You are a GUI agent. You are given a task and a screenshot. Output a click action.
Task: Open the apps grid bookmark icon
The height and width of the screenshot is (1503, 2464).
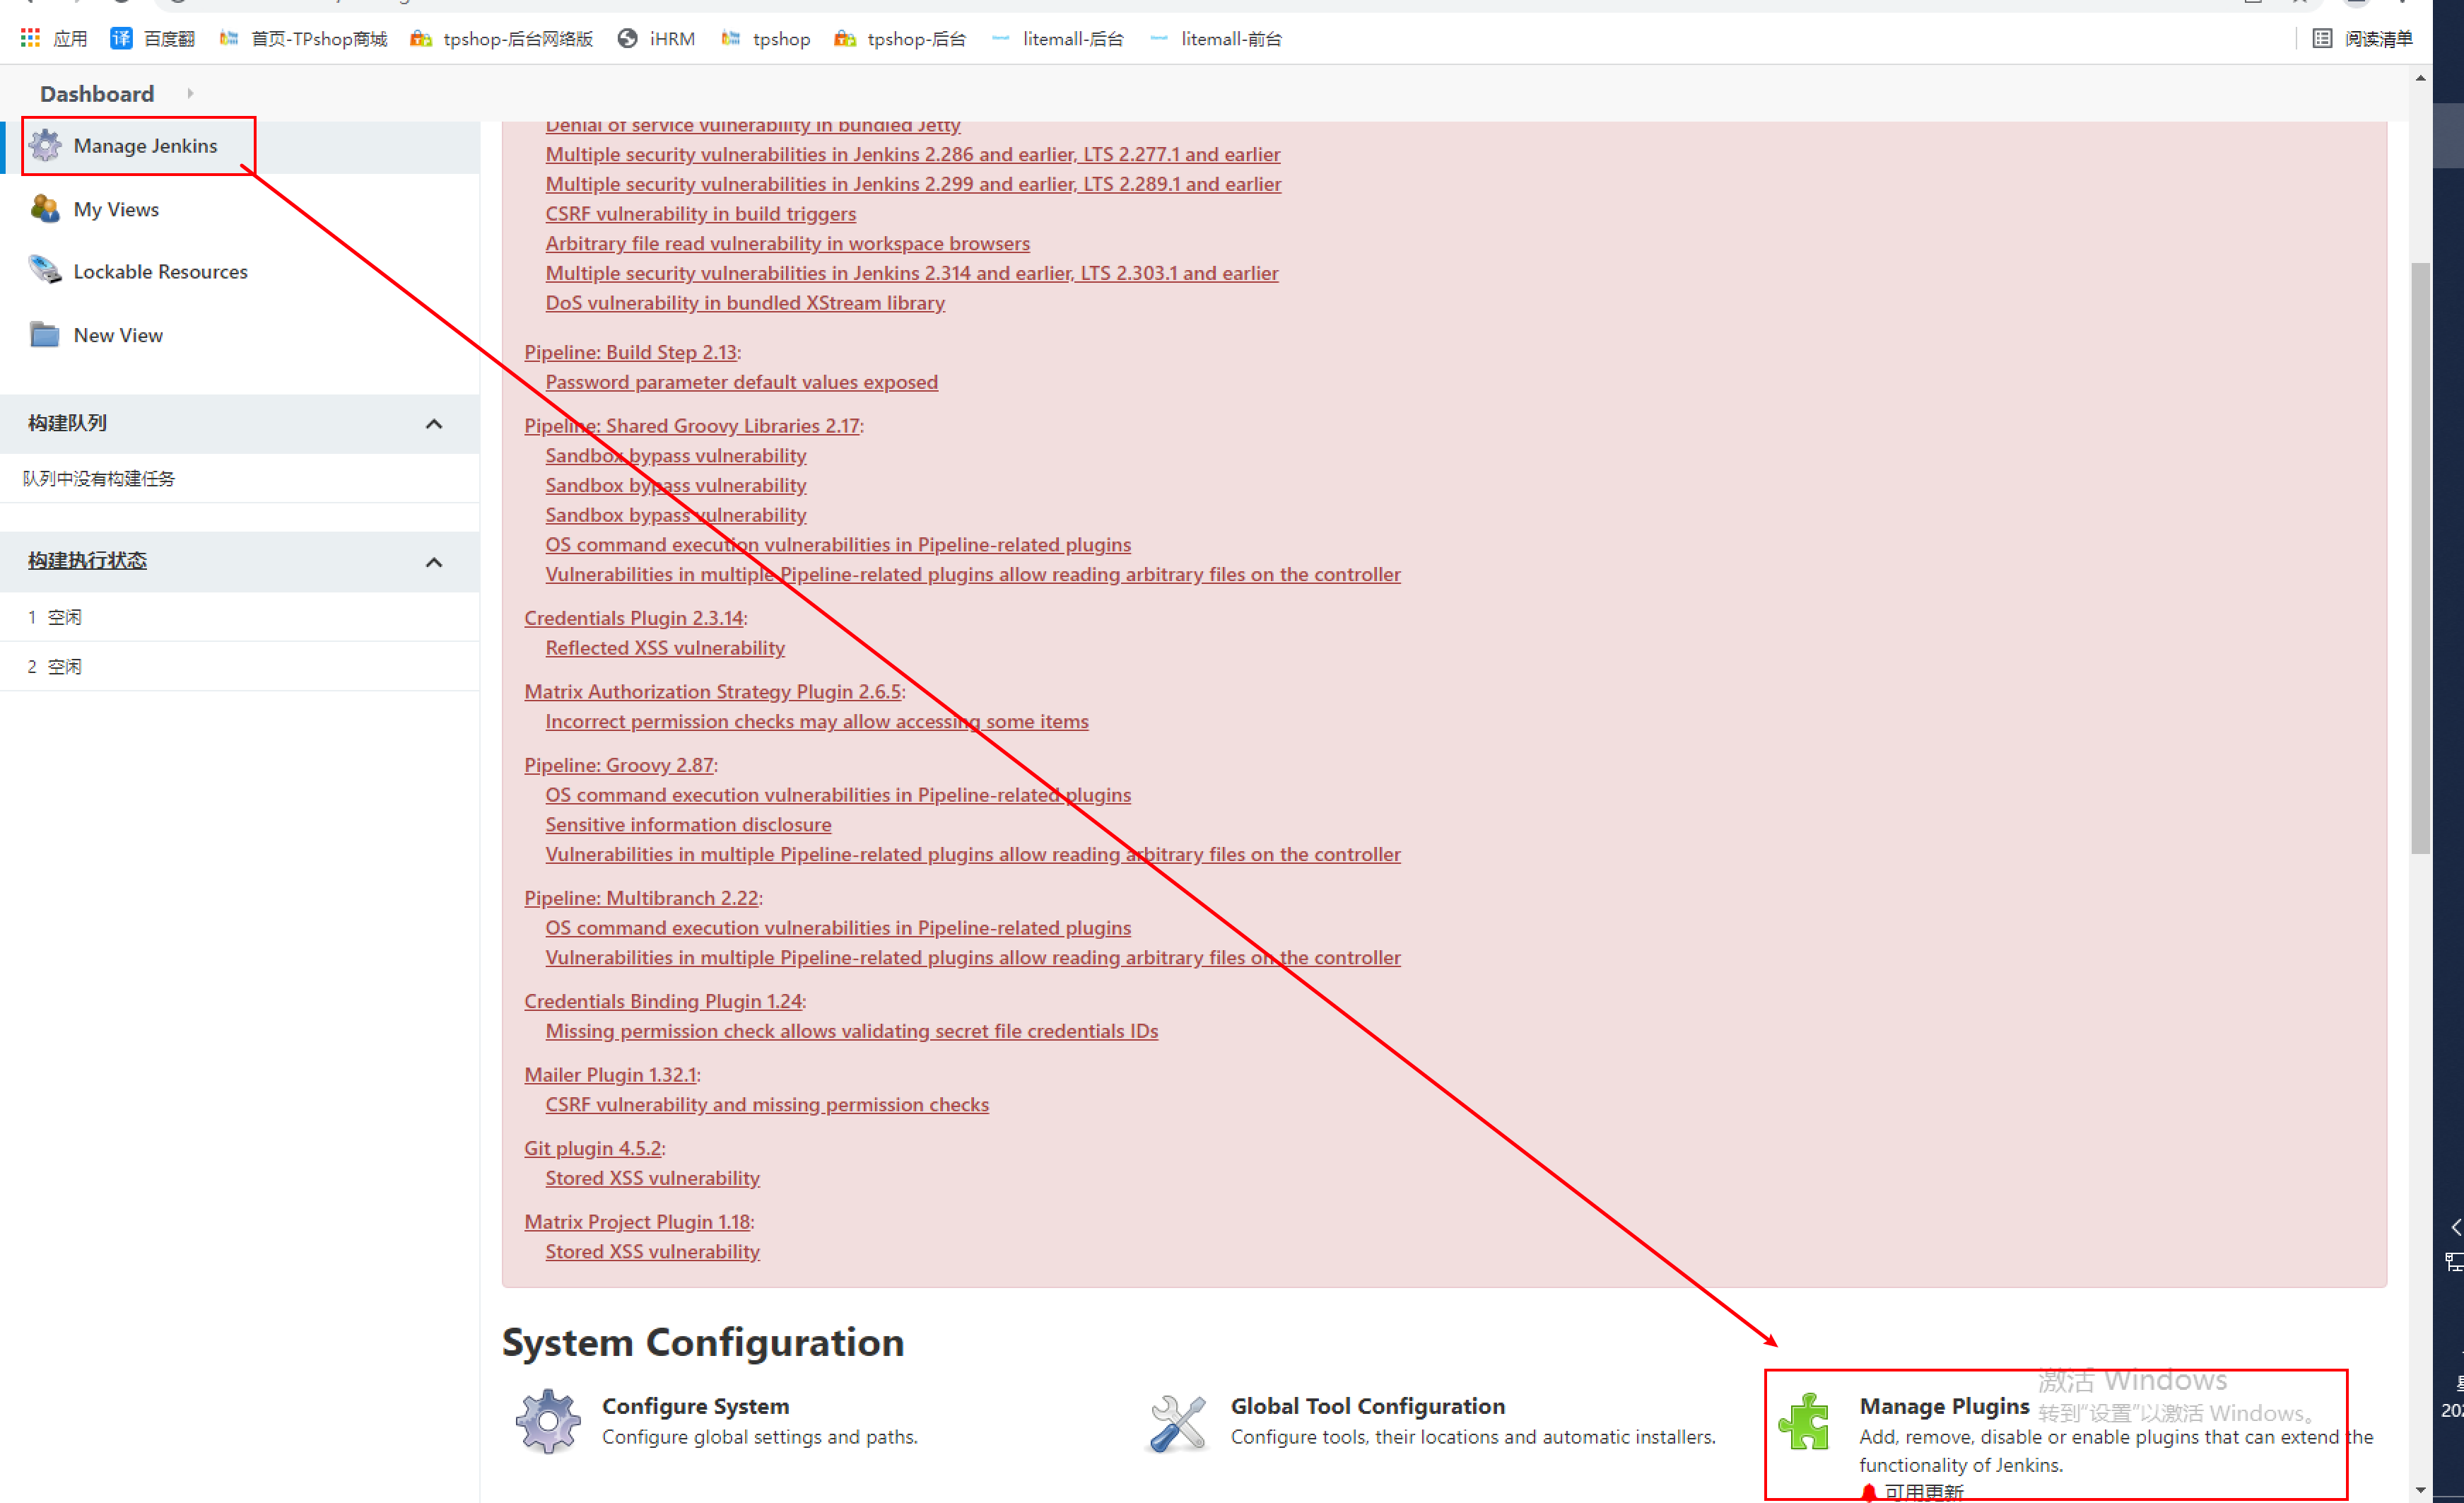(30, 39)
